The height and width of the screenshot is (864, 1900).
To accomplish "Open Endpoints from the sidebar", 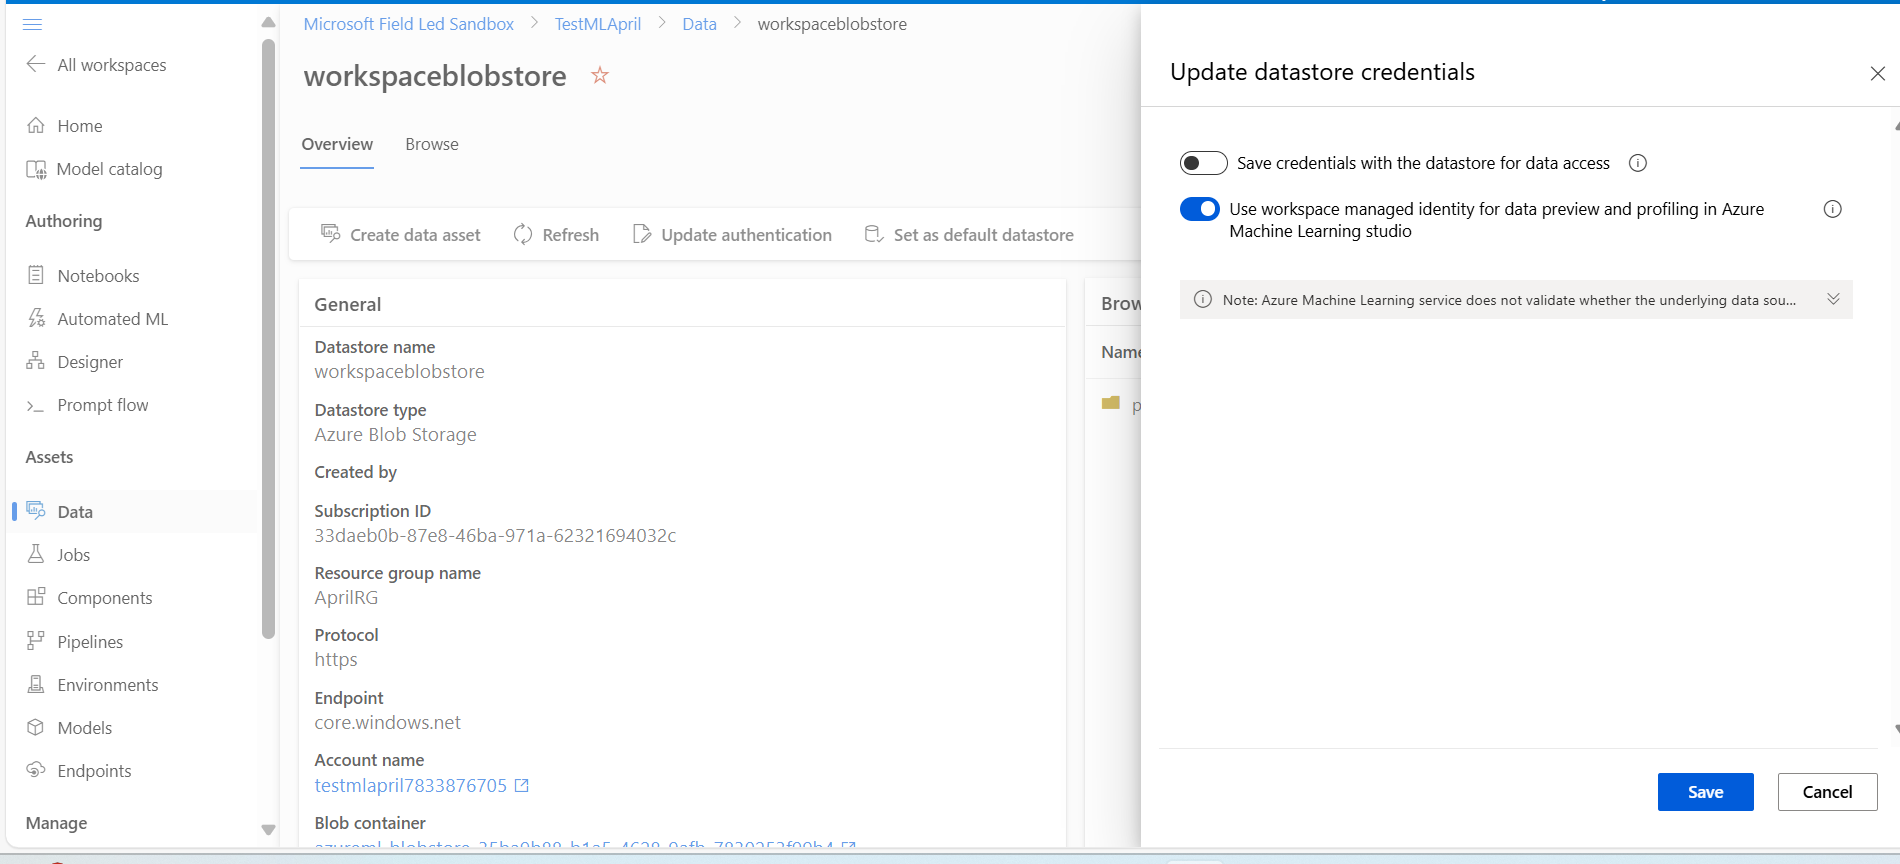I will tap(94, 771).
